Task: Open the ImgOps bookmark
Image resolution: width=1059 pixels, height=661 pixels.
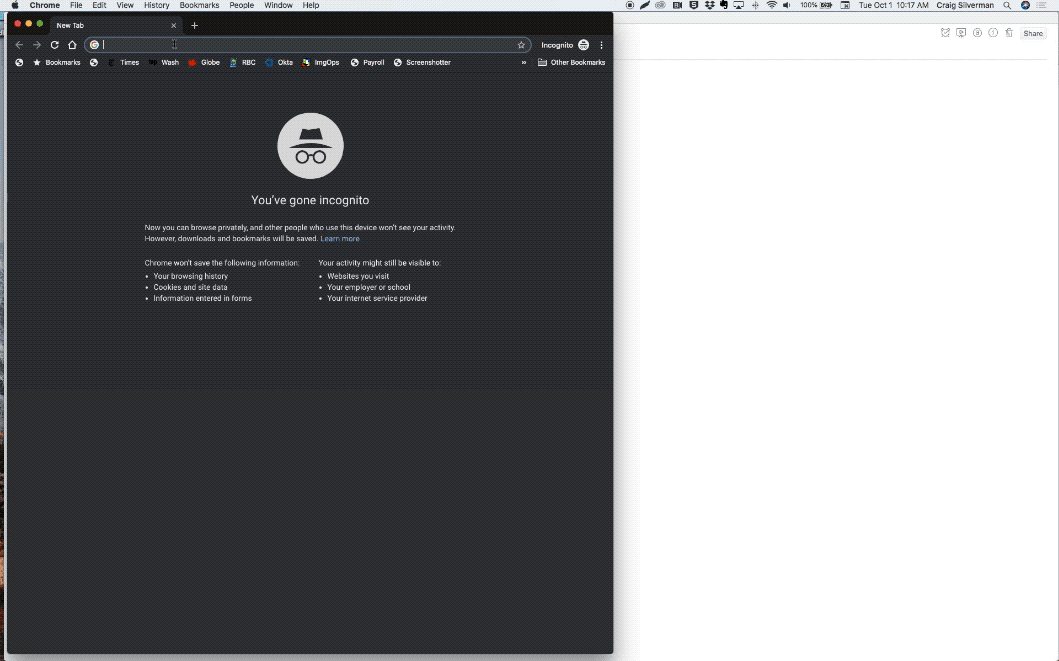Action: [x=321, y=63]
